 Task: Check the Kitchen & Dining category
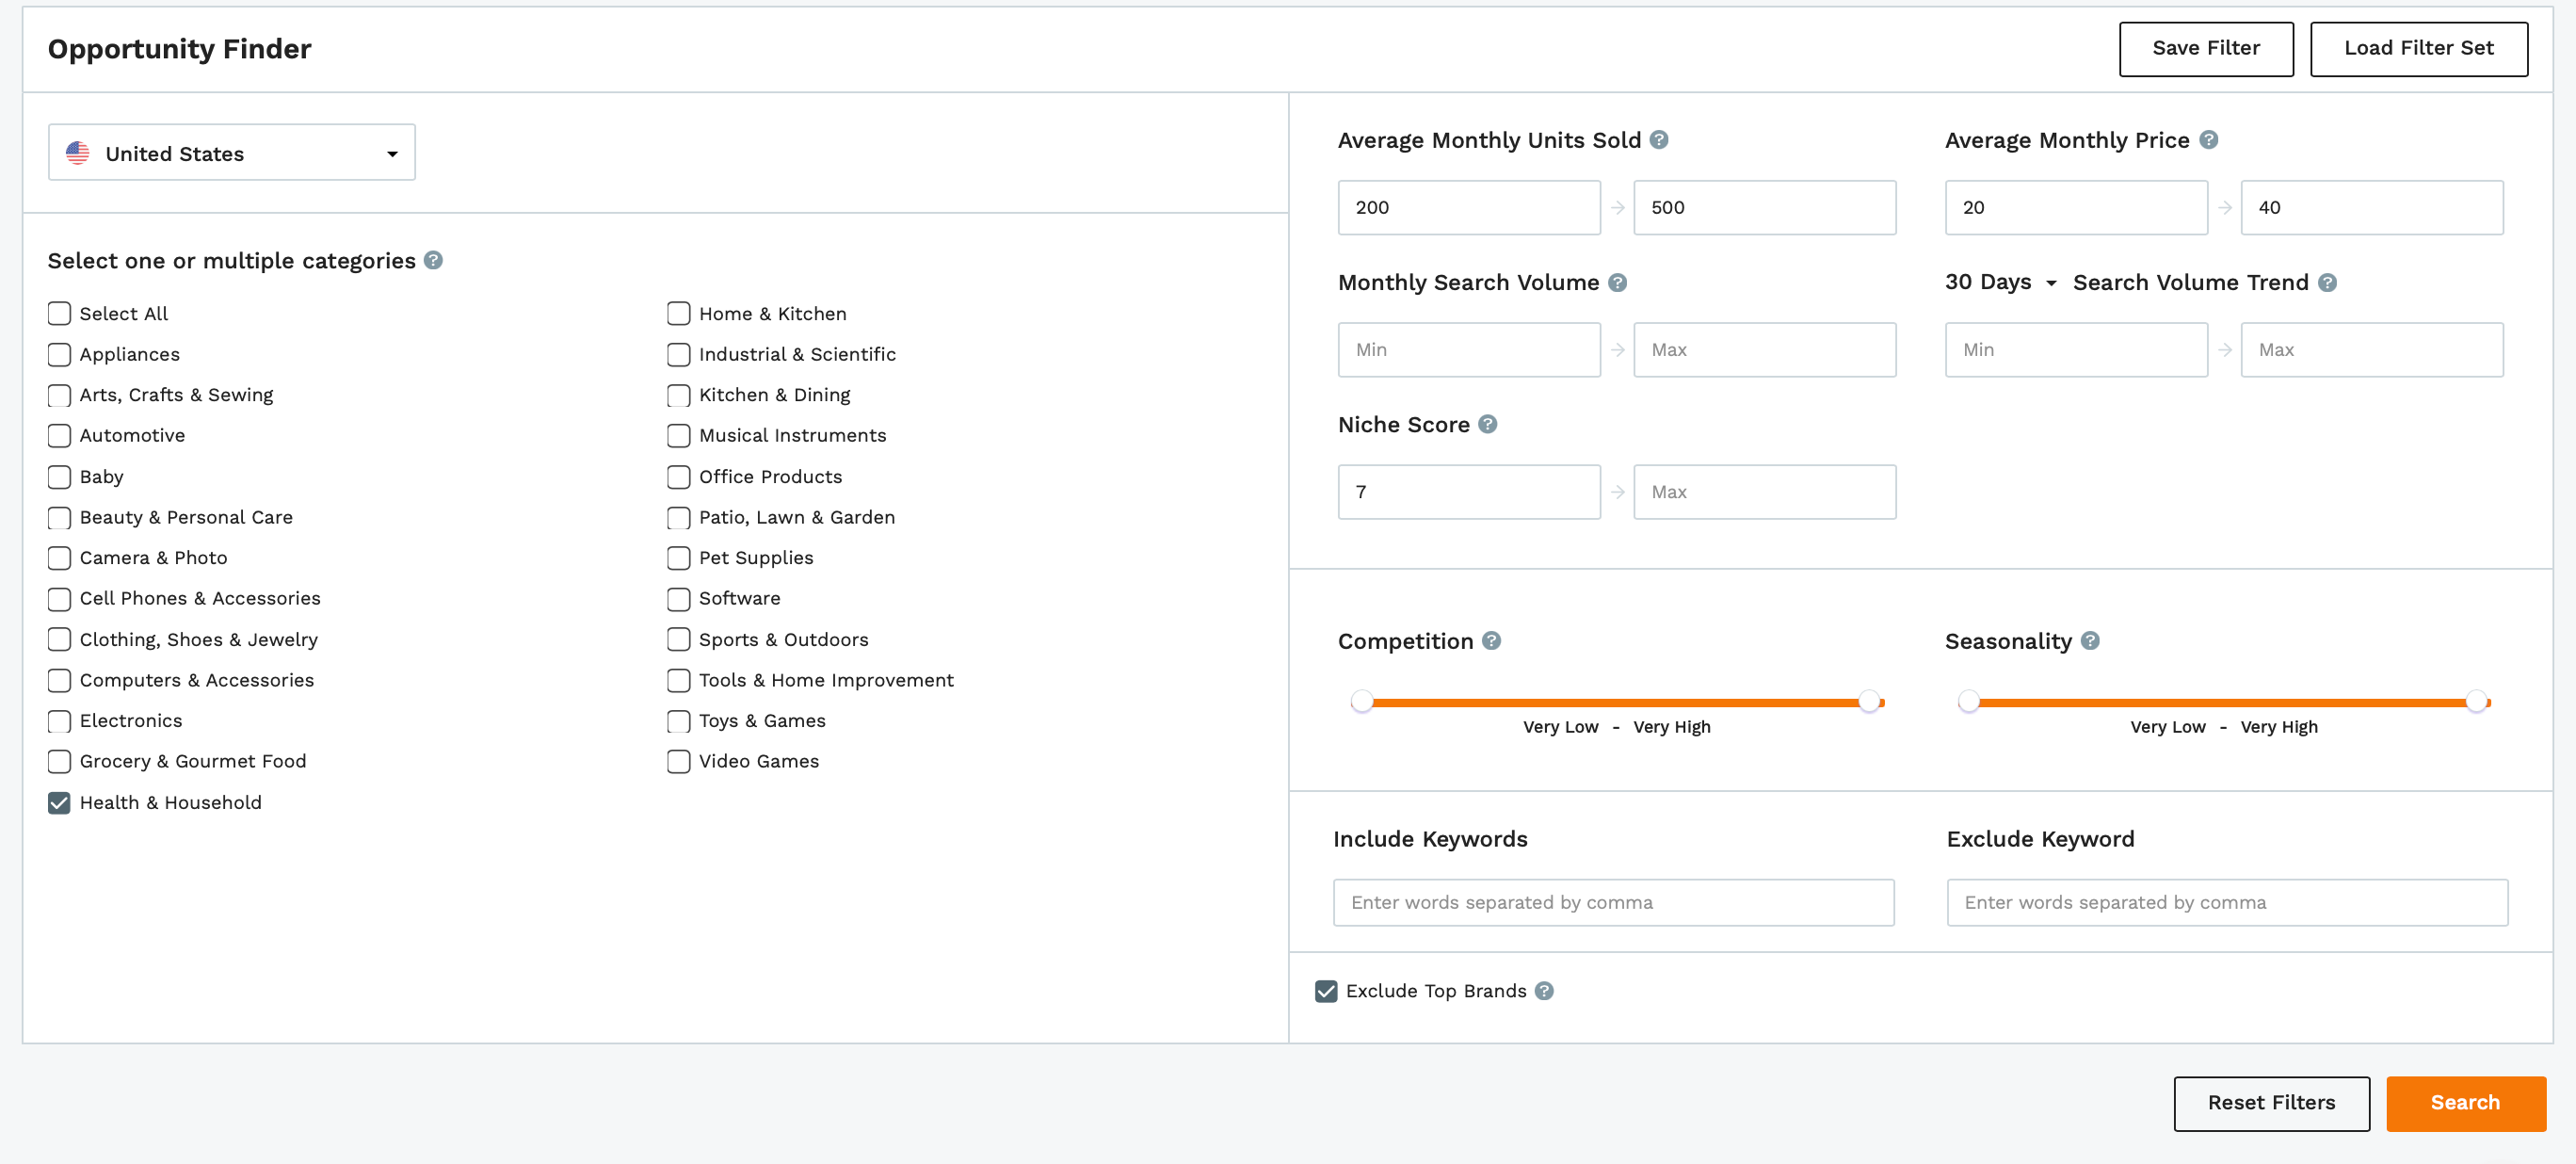pyautogui.click(x=678, y=396)
